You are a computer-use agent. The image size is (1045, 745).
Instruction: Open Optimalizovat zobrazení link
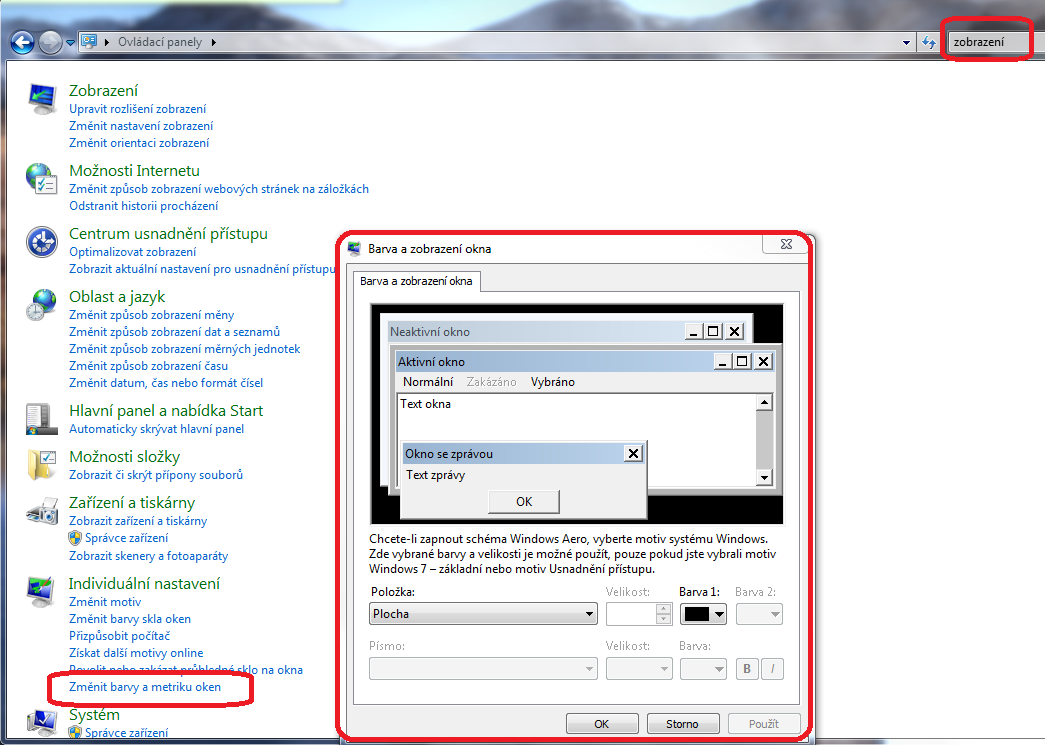(x=133, y=252)
